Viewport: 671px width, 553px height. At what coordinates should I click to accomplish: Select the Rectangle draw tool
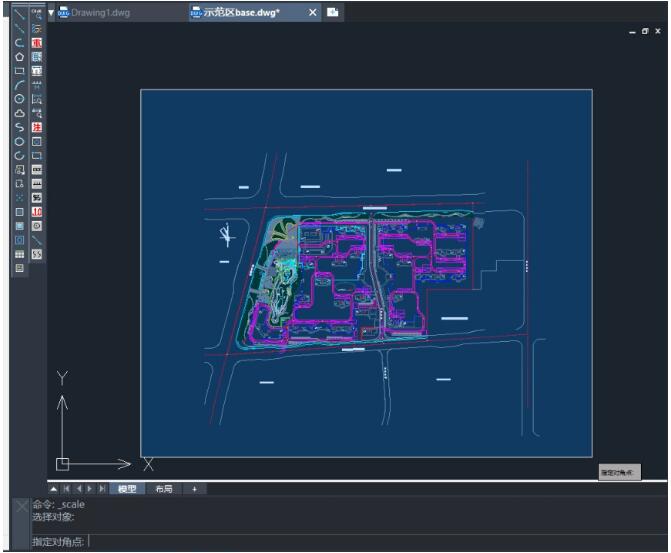click(x=19, y=71)
